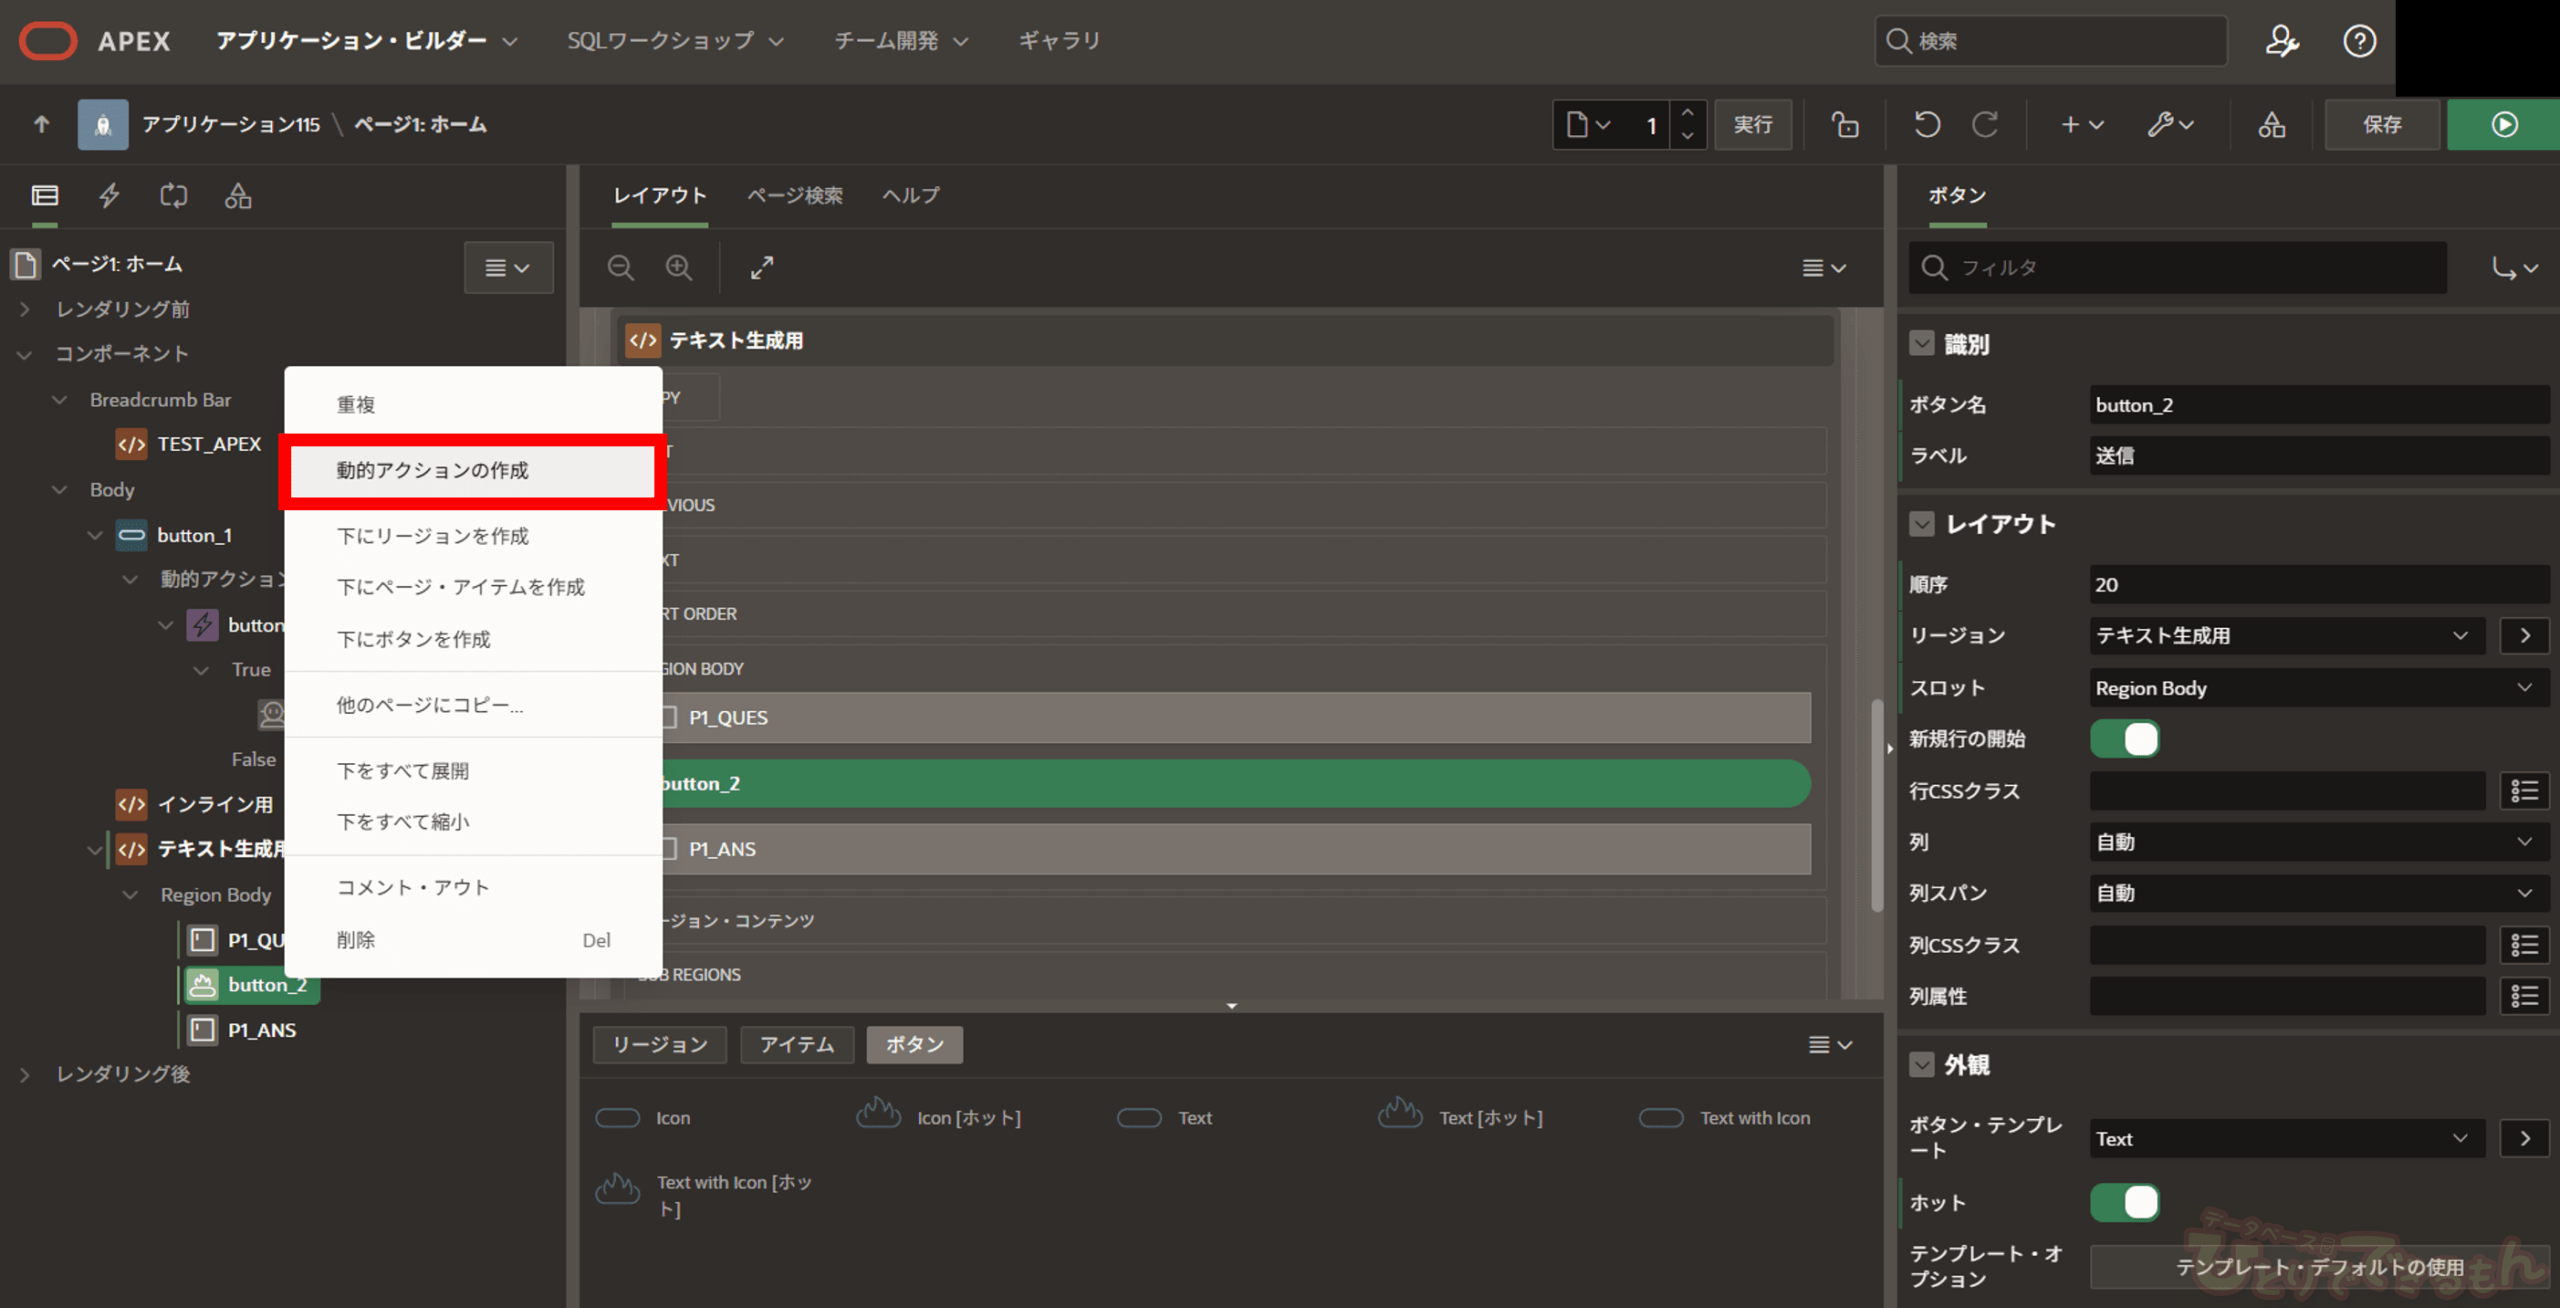Click the 保存 button
The width and height of the screenshot is (2560, 1308).
click(x=2381, y=124)
